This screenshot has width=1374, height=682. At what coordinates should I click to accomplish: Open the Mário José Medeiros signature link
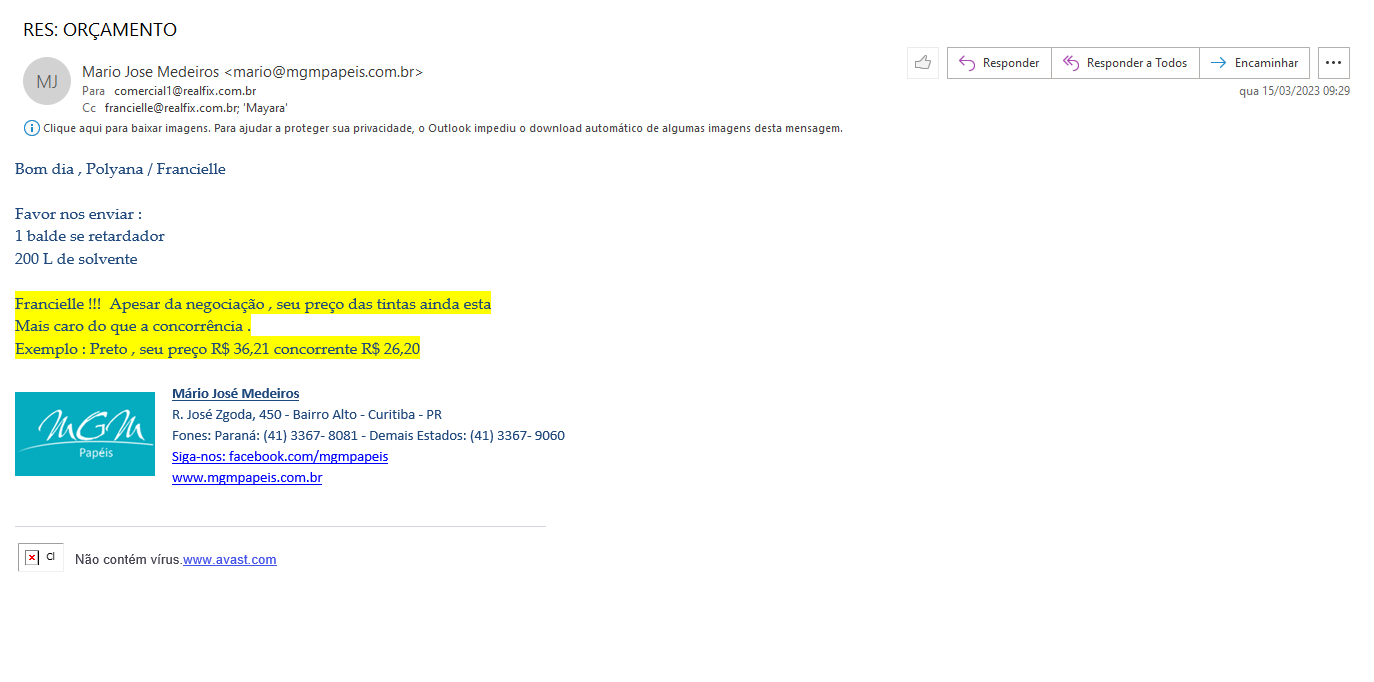[235, 394]
